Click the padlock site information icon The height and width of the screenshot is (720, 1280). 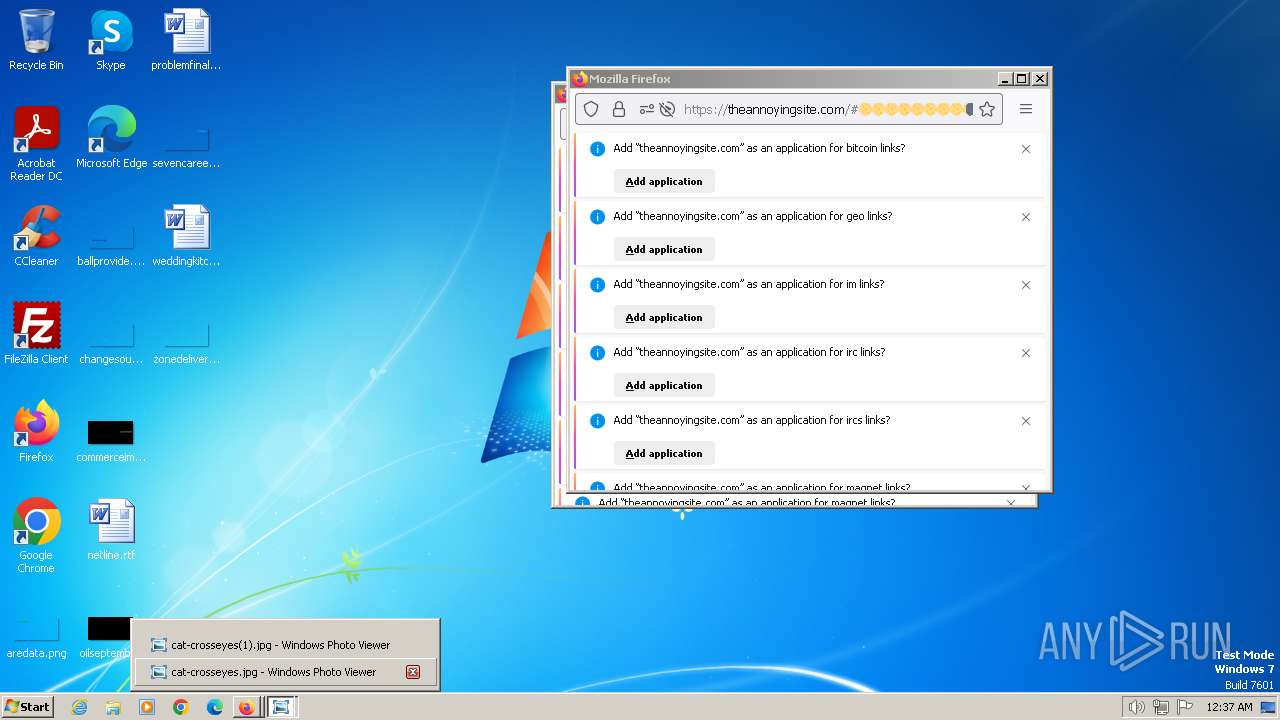coord(619,109)
